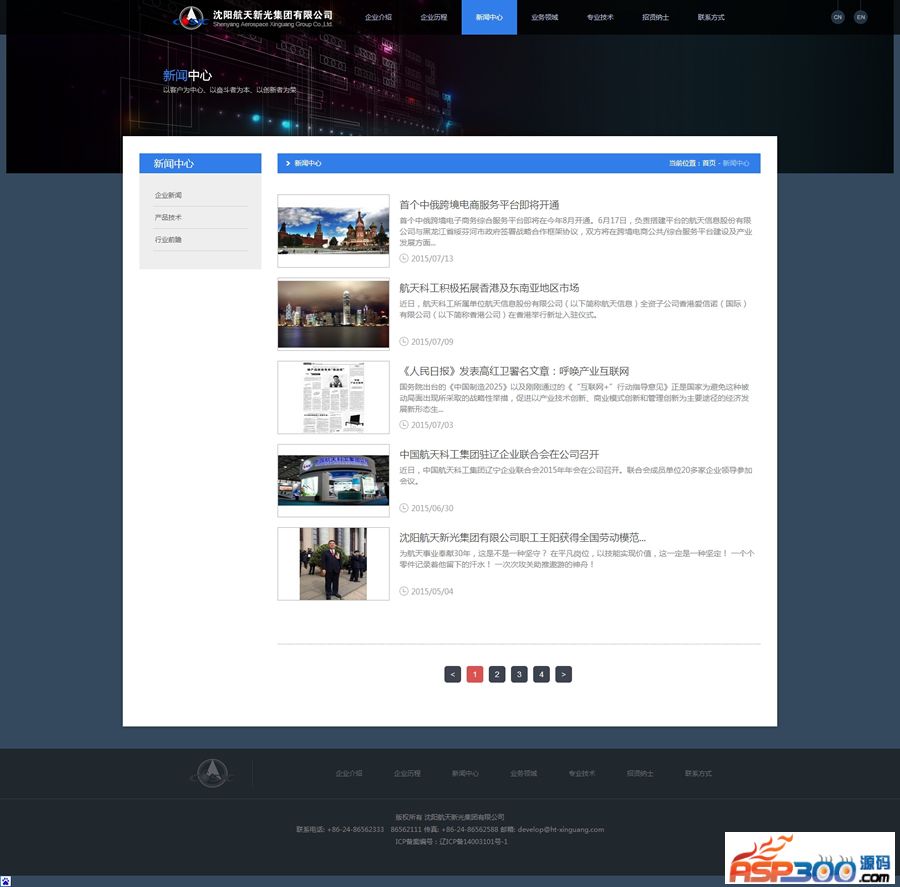Viewport: 900px width, 887px height.
Task: Click the next page arrow in pagination
Action: click(564, 674)
